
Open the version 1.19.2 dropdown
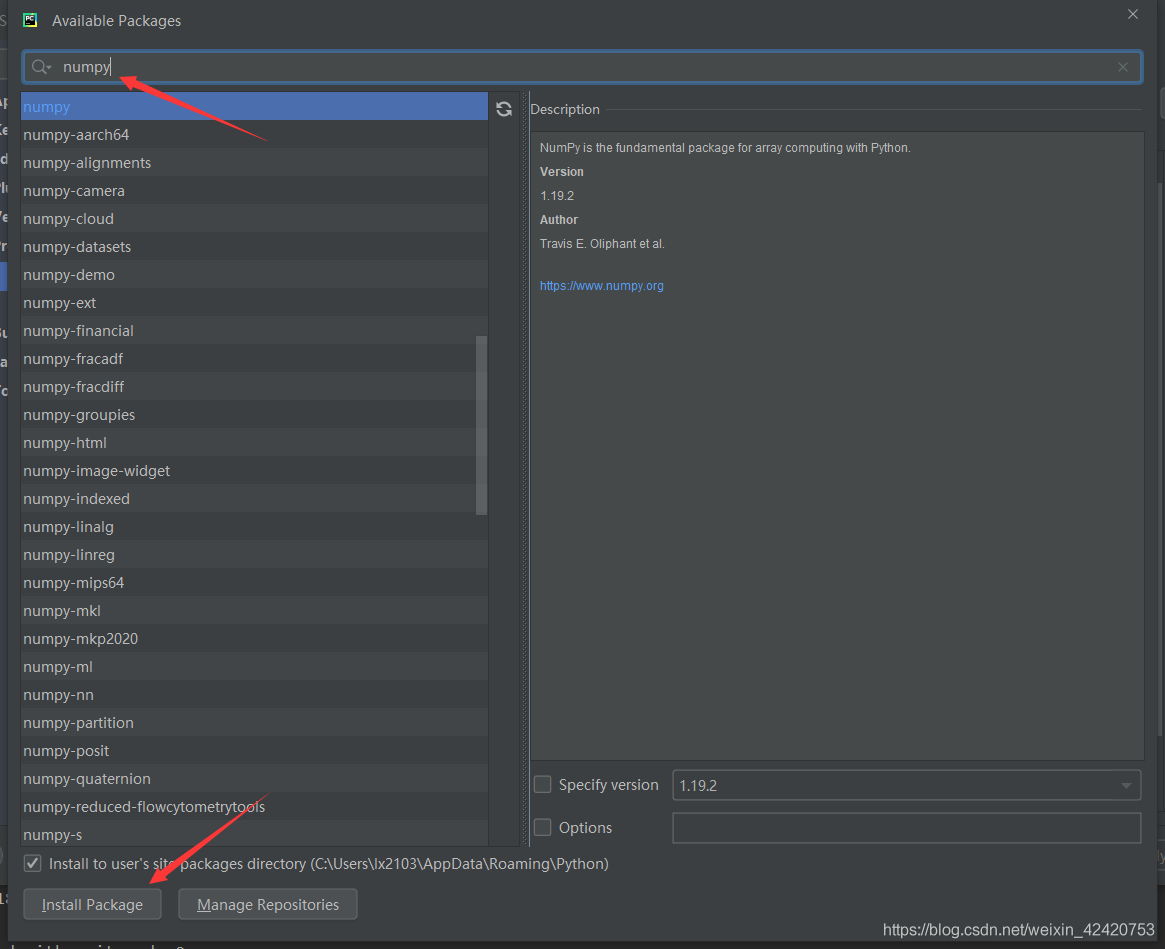pyautogui.click(x=1126, y=785)
